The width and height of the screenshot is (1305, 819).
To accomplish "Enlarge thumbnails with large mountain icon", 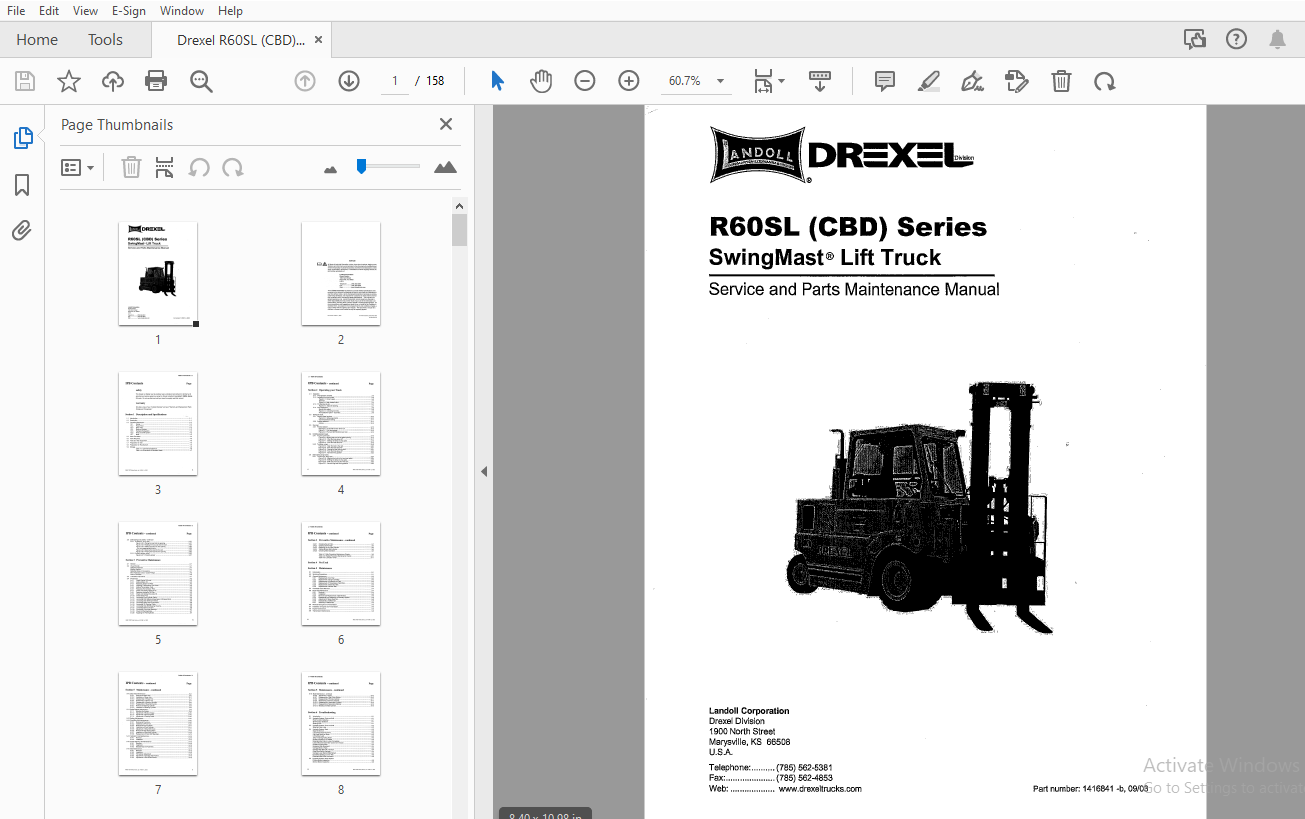I will tap(446, 167).
